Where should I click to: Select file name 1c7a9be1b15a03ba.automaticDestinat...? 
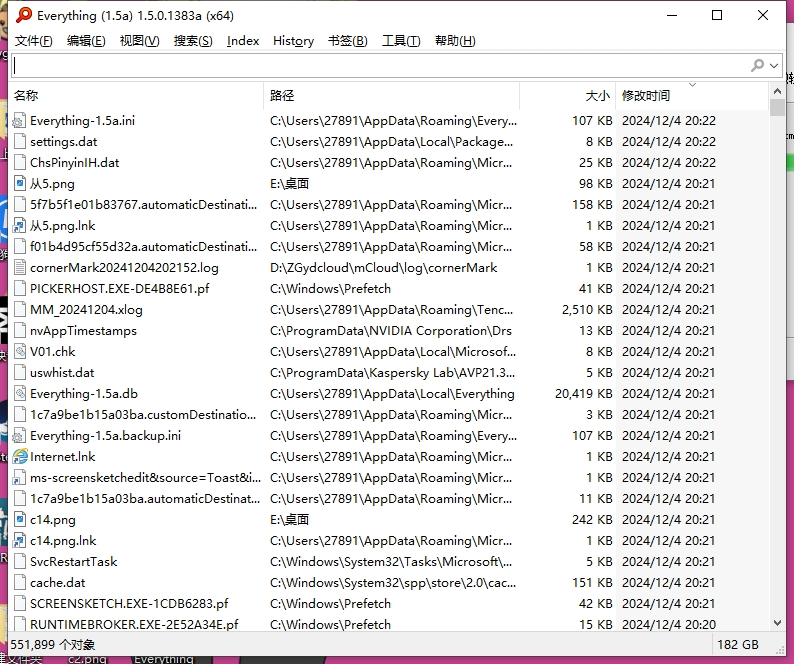(145, 499)
